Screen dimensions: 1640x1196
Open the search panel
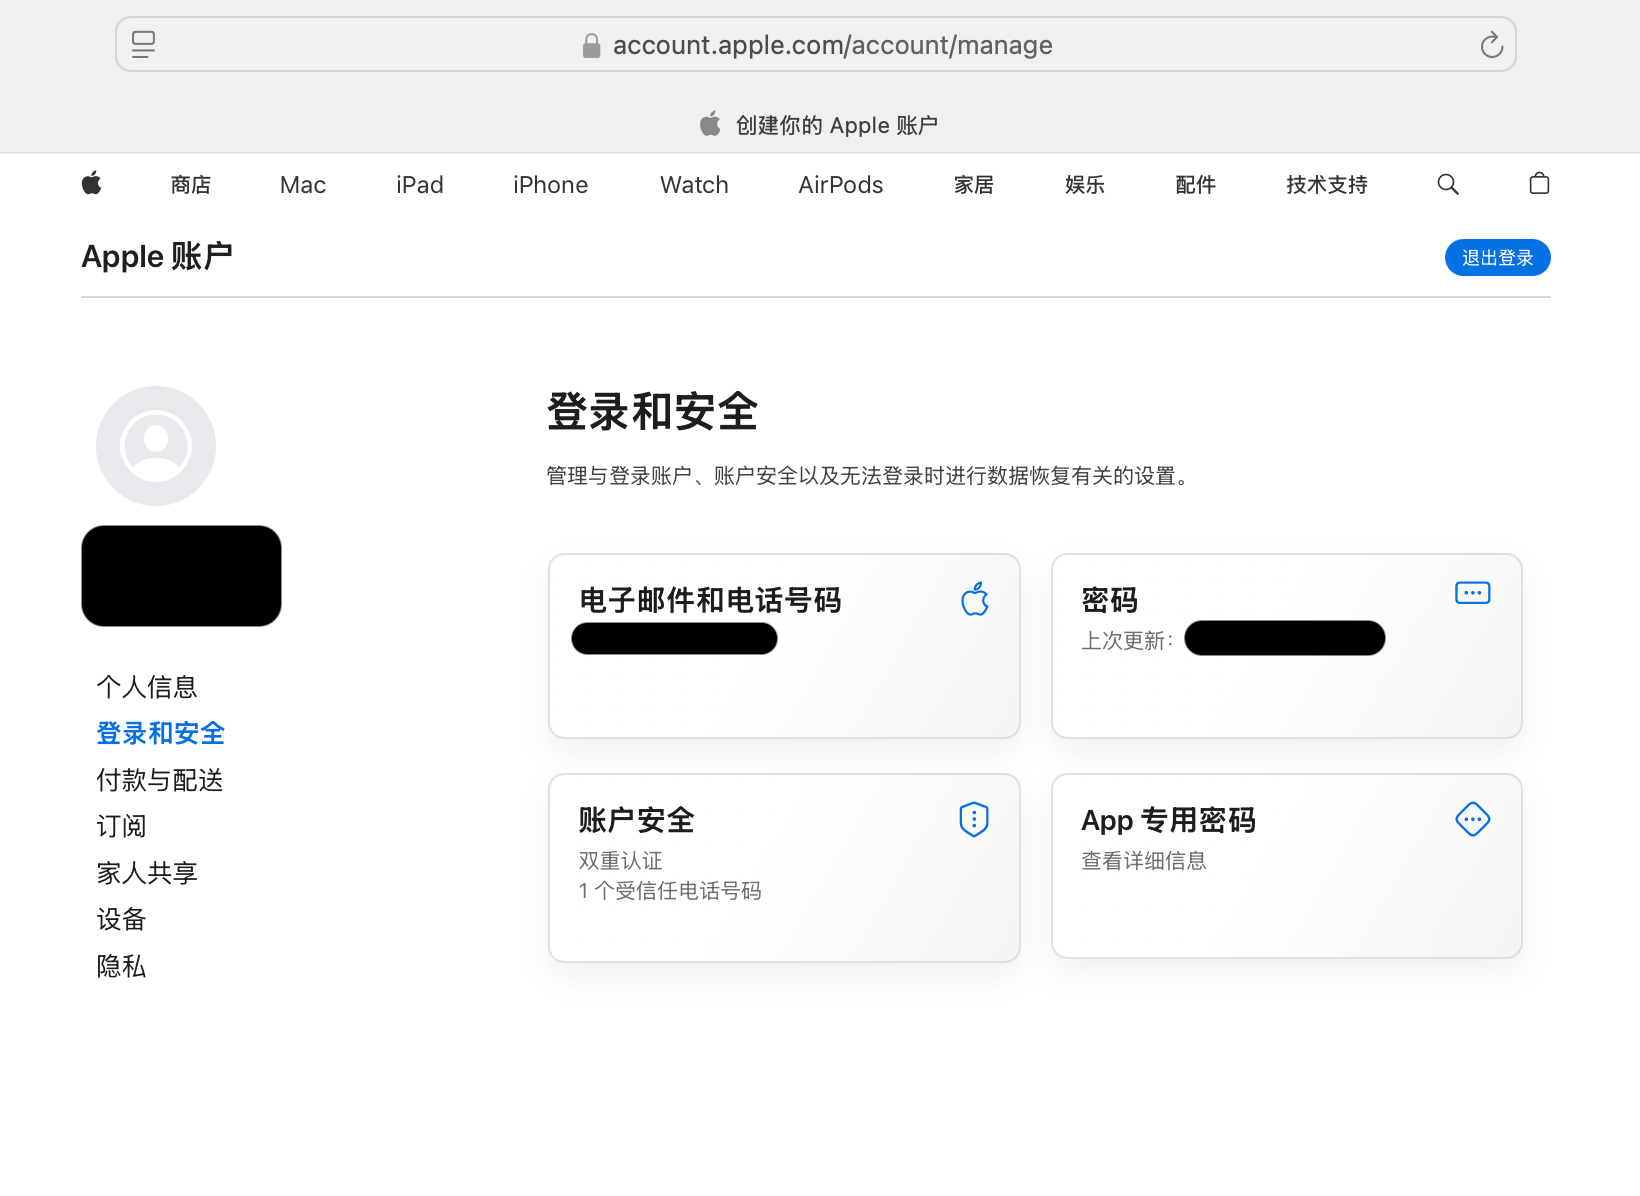tap(1447, 184)
